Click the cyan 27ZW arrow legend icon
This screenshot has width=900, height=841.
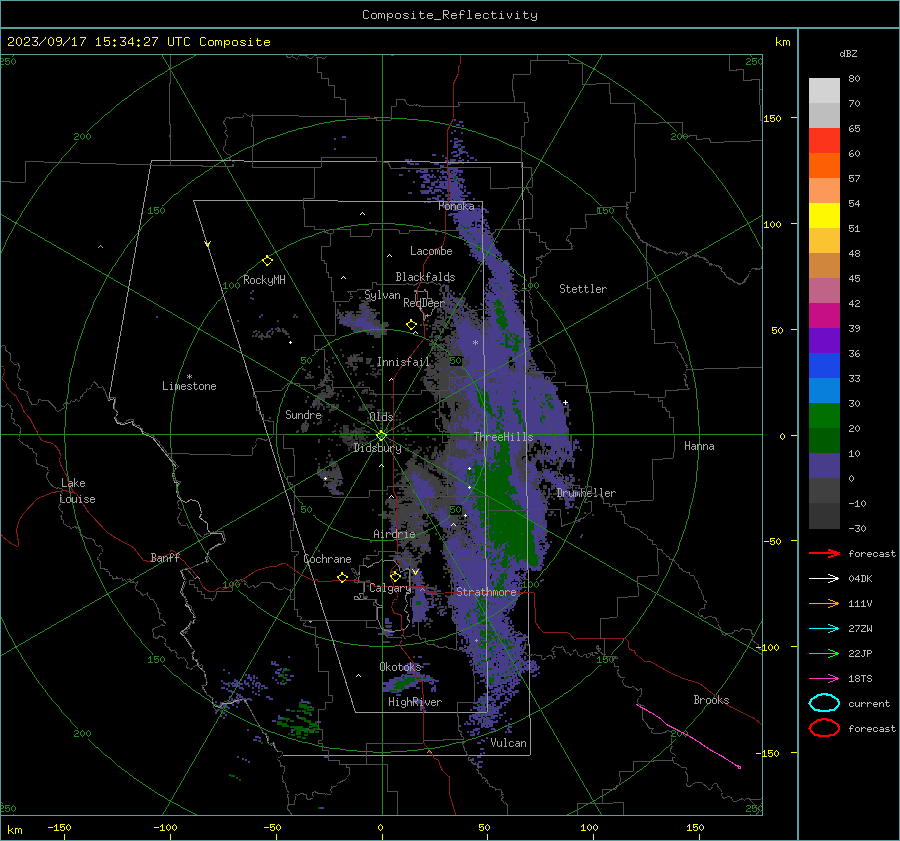click(x=824, y=629)
